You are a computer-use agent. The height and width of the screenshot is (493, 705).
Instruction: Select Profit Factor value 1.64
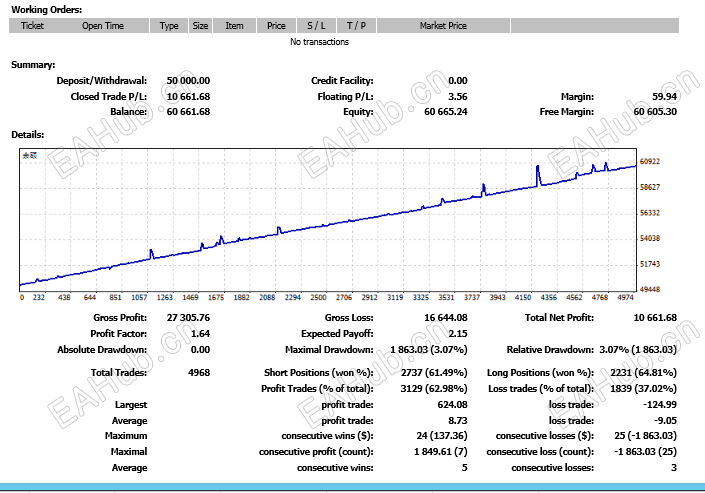click(x=201, y=334)
